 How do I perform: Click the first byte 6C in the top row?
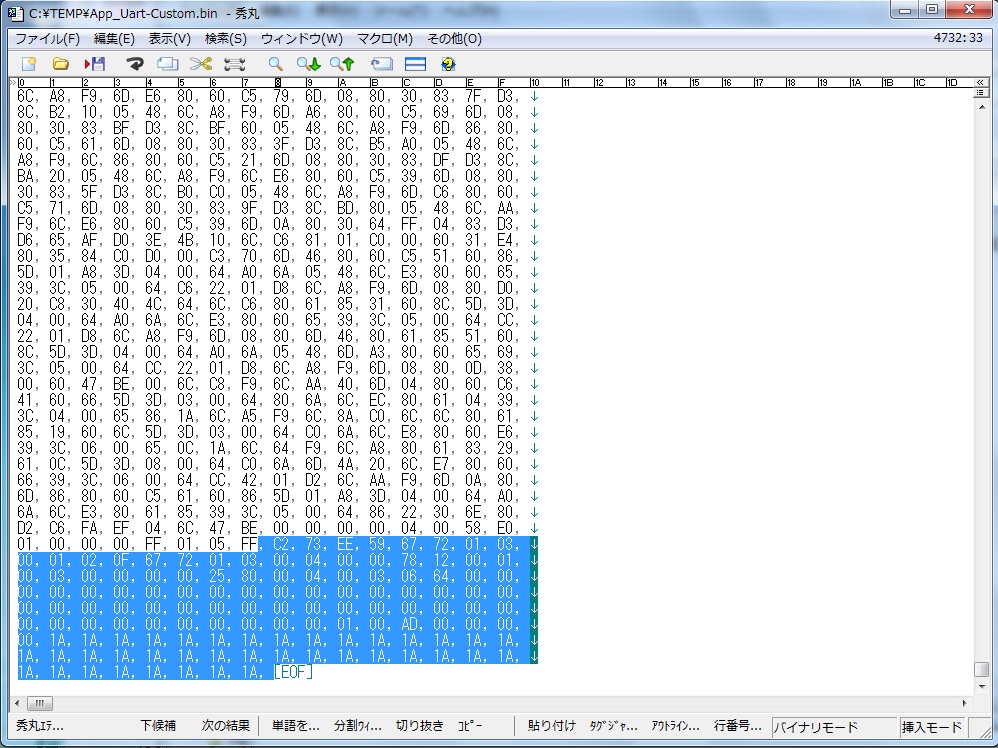pyautogui.click(x=25, y=97)
